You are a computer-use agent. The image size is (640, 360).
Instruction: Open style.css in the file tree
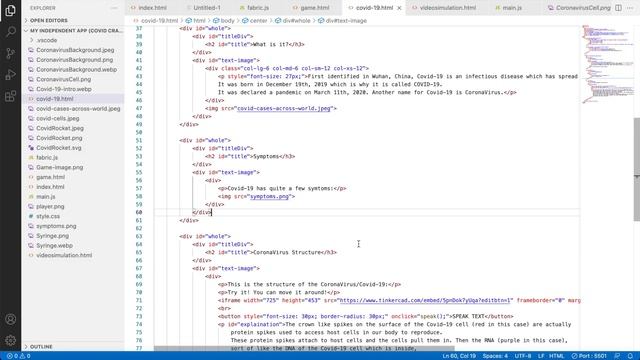(73, 216)
